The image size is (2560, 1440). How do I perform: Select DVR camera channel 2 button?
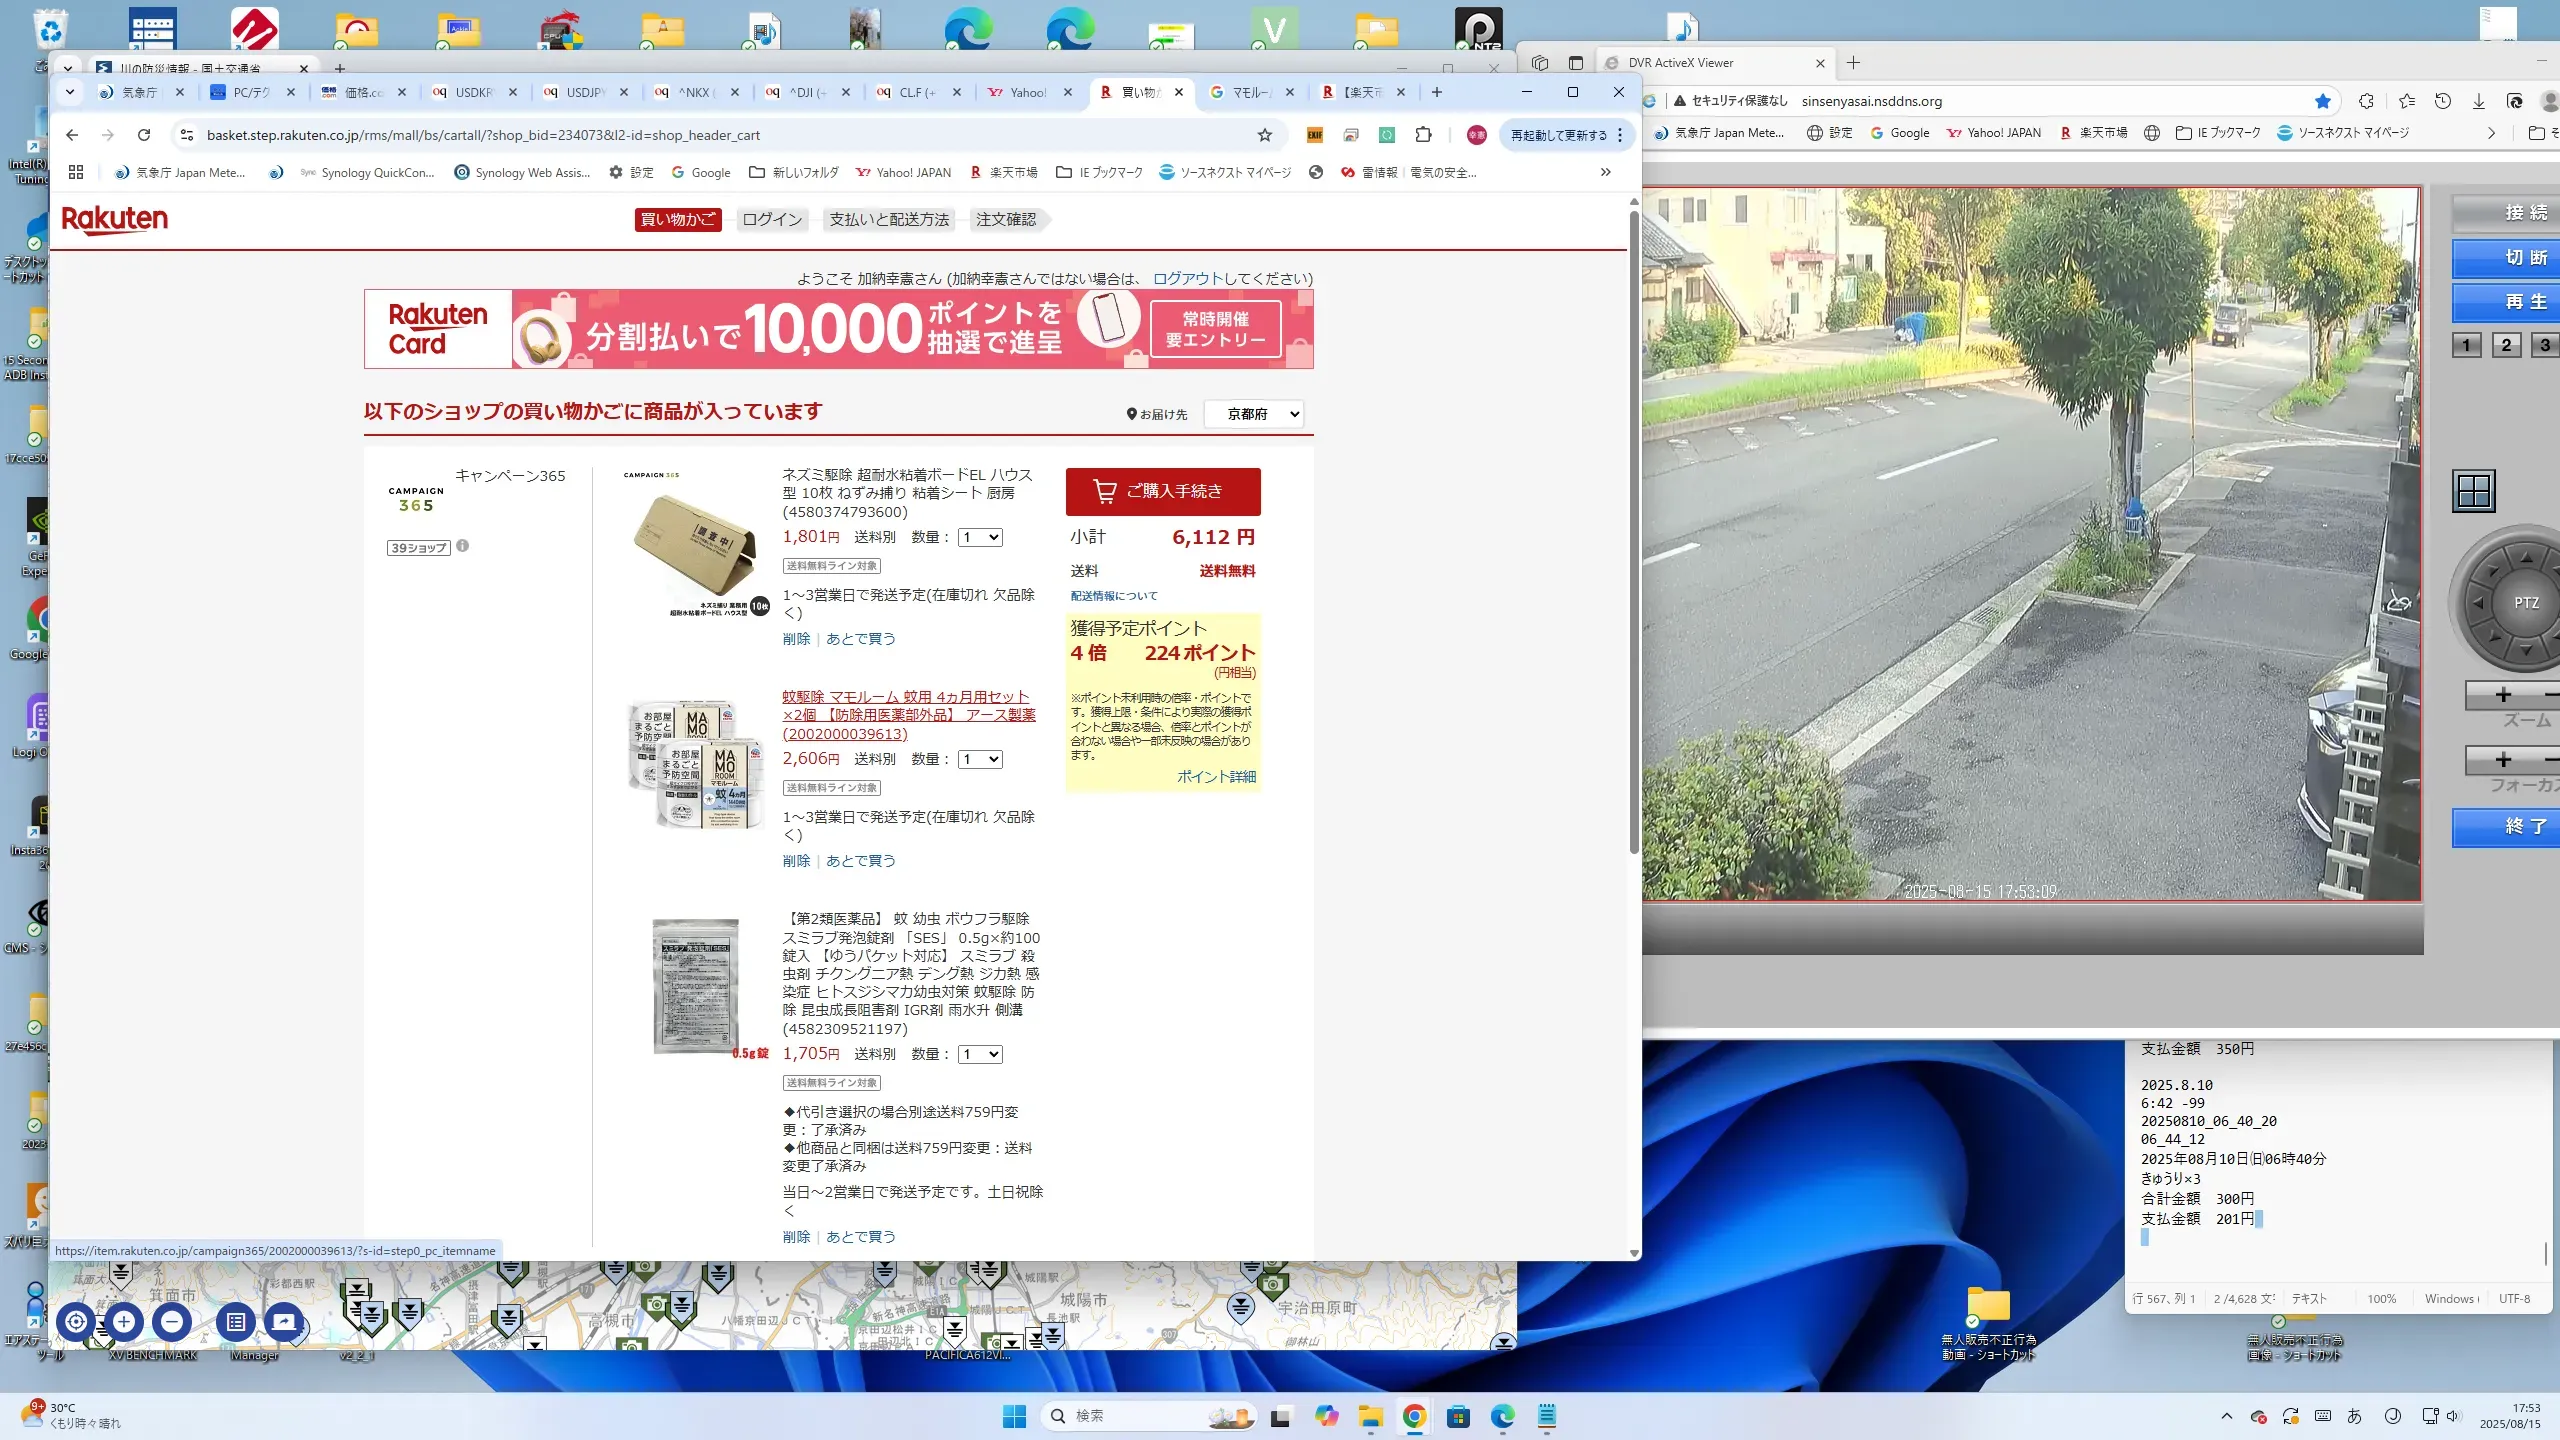point(2506,345)
